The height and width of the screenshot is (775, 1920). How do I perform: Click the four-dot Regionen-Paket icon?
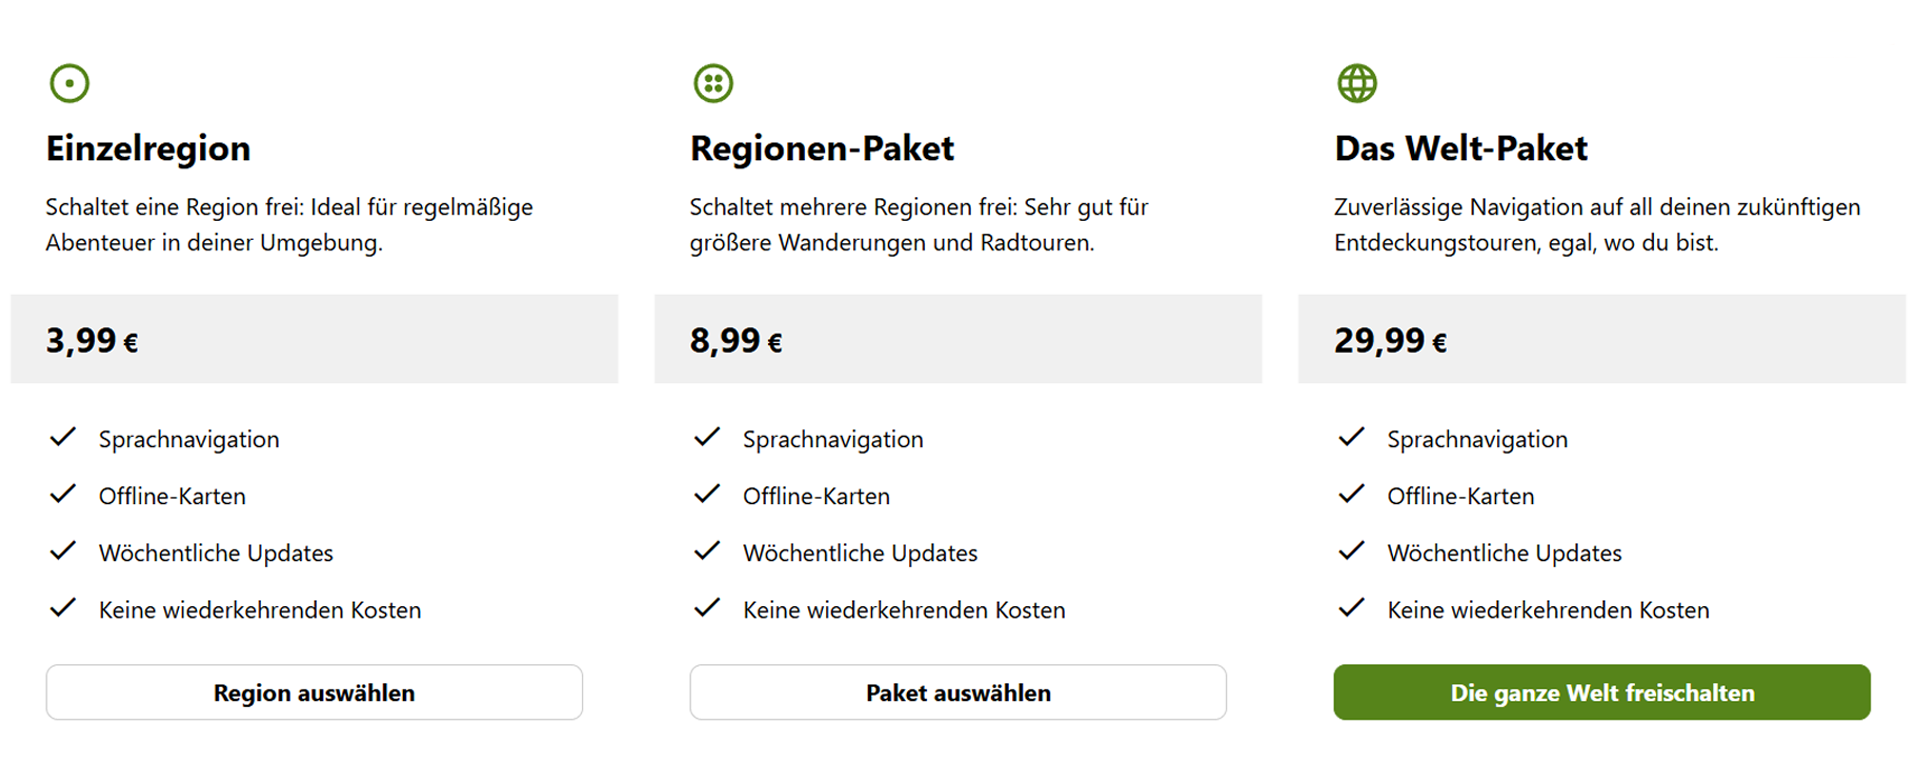pos(713,83)
